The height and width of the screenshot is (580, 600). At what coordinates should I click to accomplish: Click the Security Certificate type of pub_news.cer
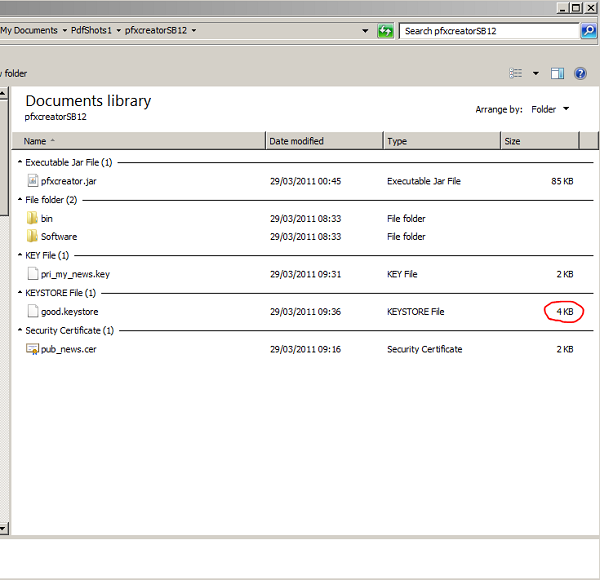424,349
